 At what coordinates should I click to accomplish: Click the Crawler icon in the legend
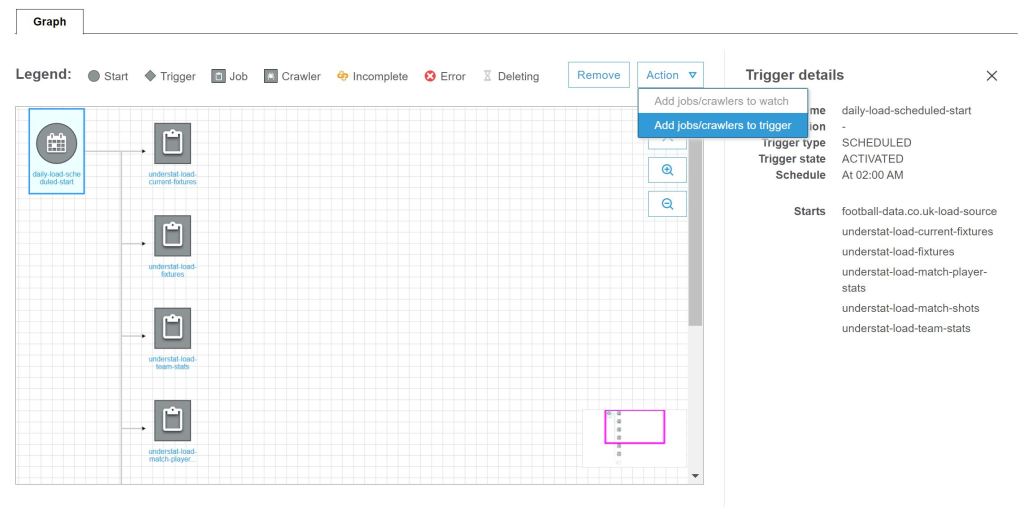coord(271,76)
